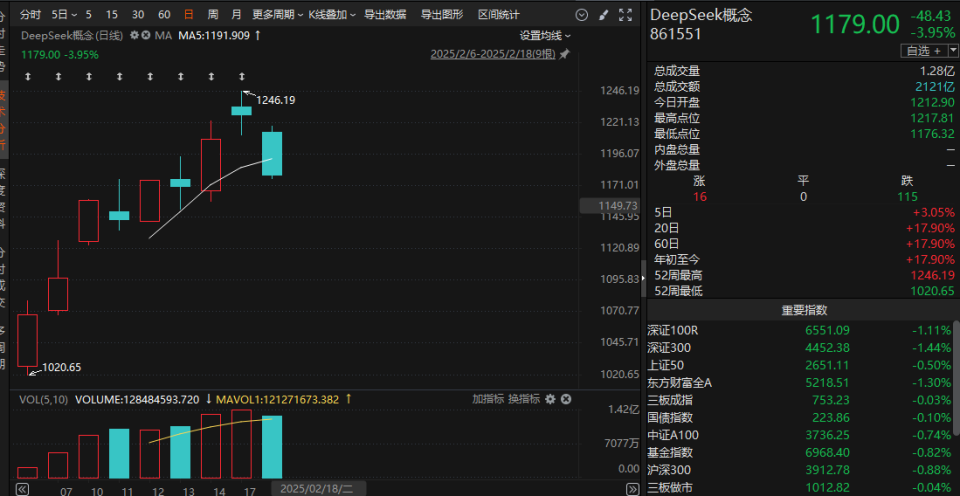This screenshot has width=960, height=496.
Task: Open VOL indicator settings gear
Action: [x=550, y=399]
